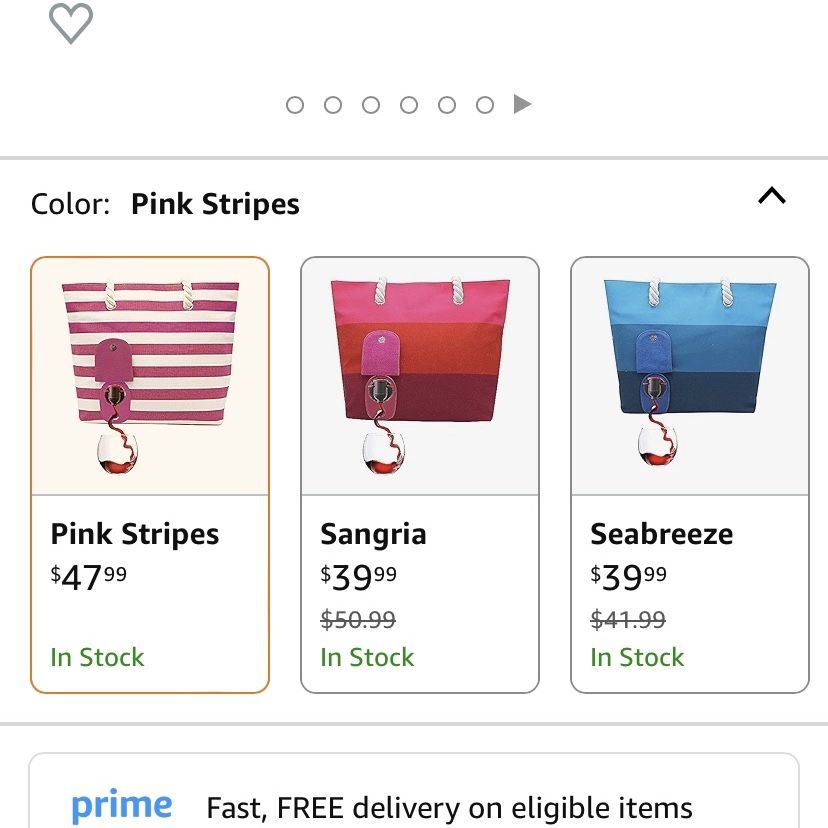Tap the heart wishlist icon
This screenshot has height=828, width=828.
pyautogui.click(x=71, y=23)
